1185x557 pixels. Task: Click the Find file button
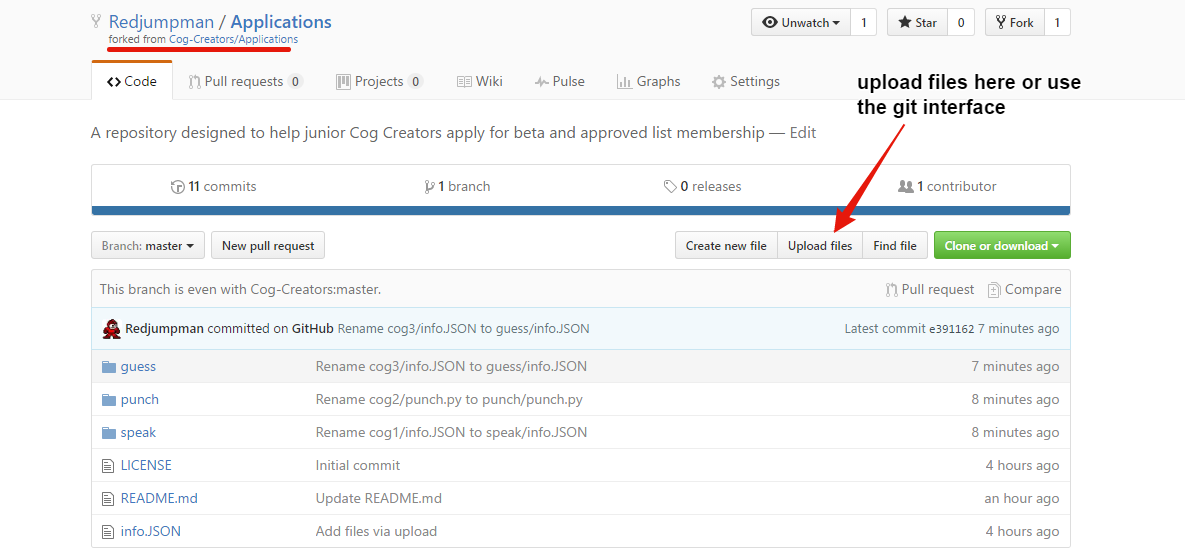[895, 246]
